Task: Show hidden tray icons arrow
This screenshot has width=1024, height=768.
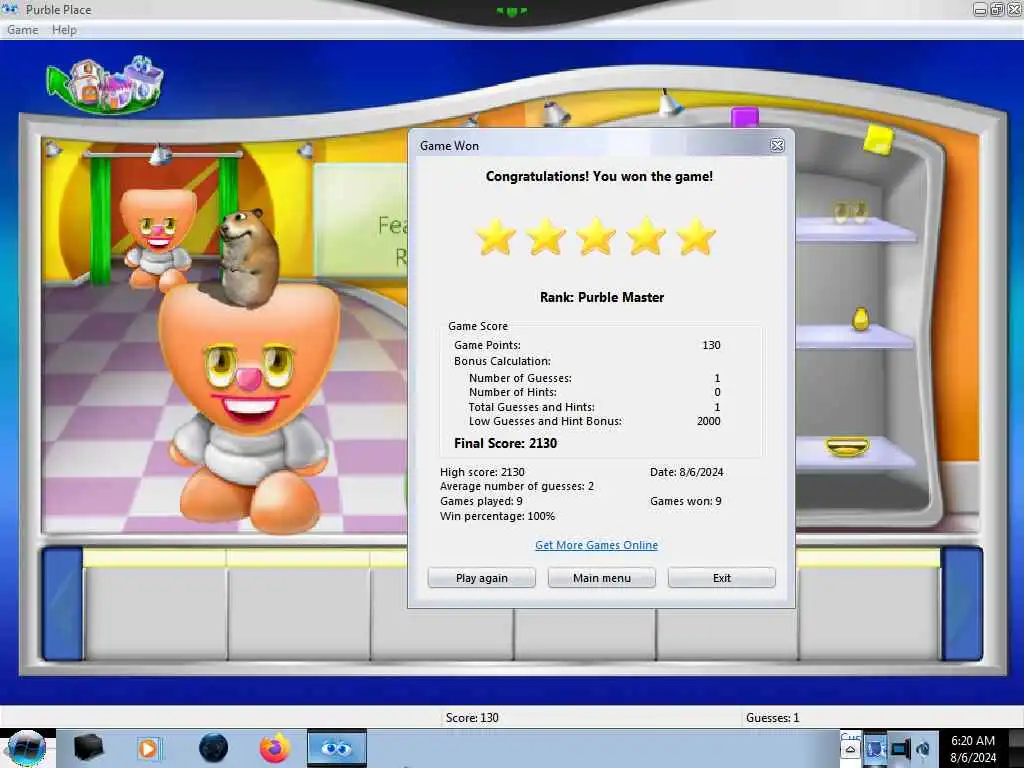Action: coord(850,749)
